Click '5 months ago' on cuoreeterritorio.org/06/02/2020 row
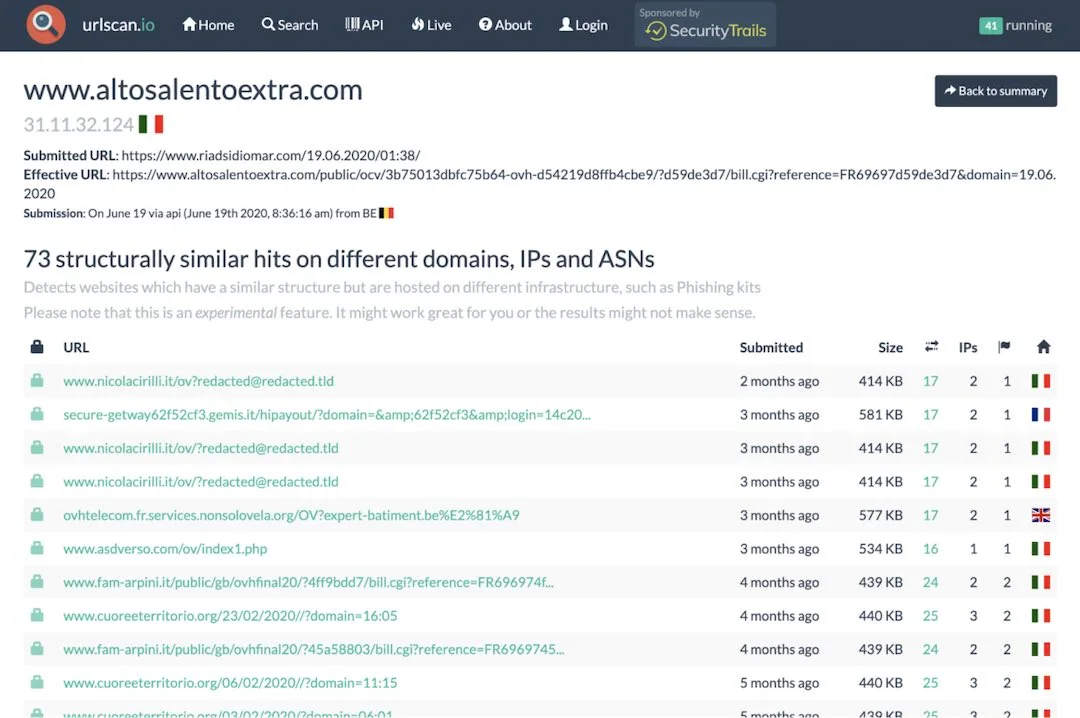1080x718 pixels. pos(779,683)
